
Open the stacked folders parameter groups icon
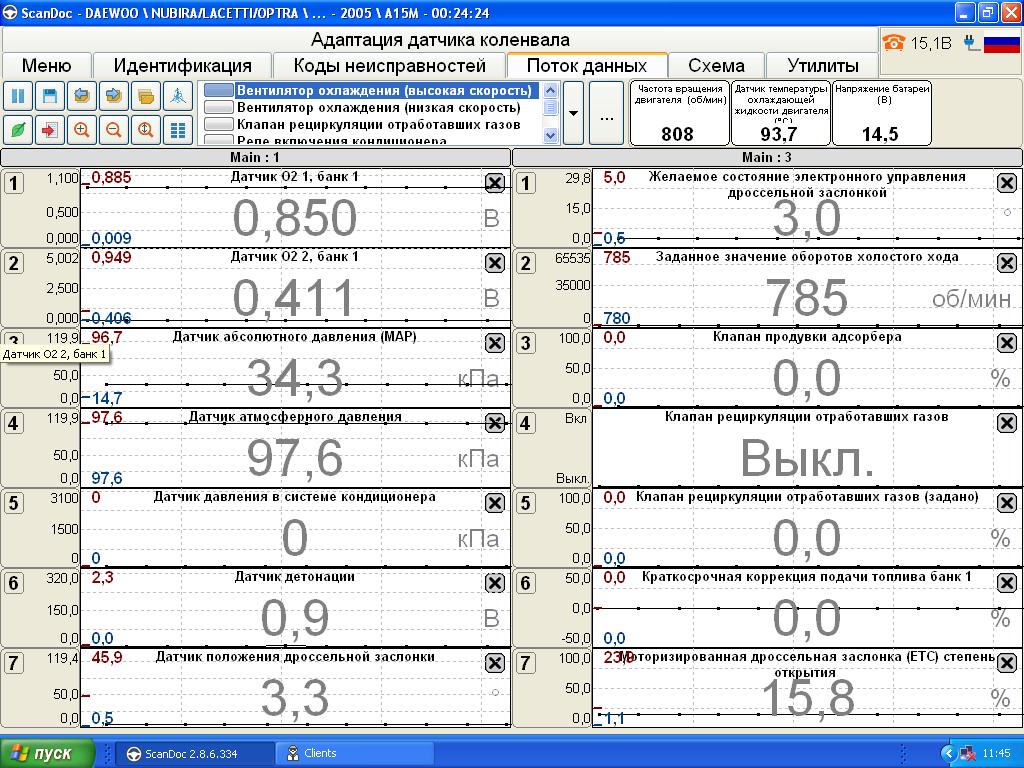(146, 97)
